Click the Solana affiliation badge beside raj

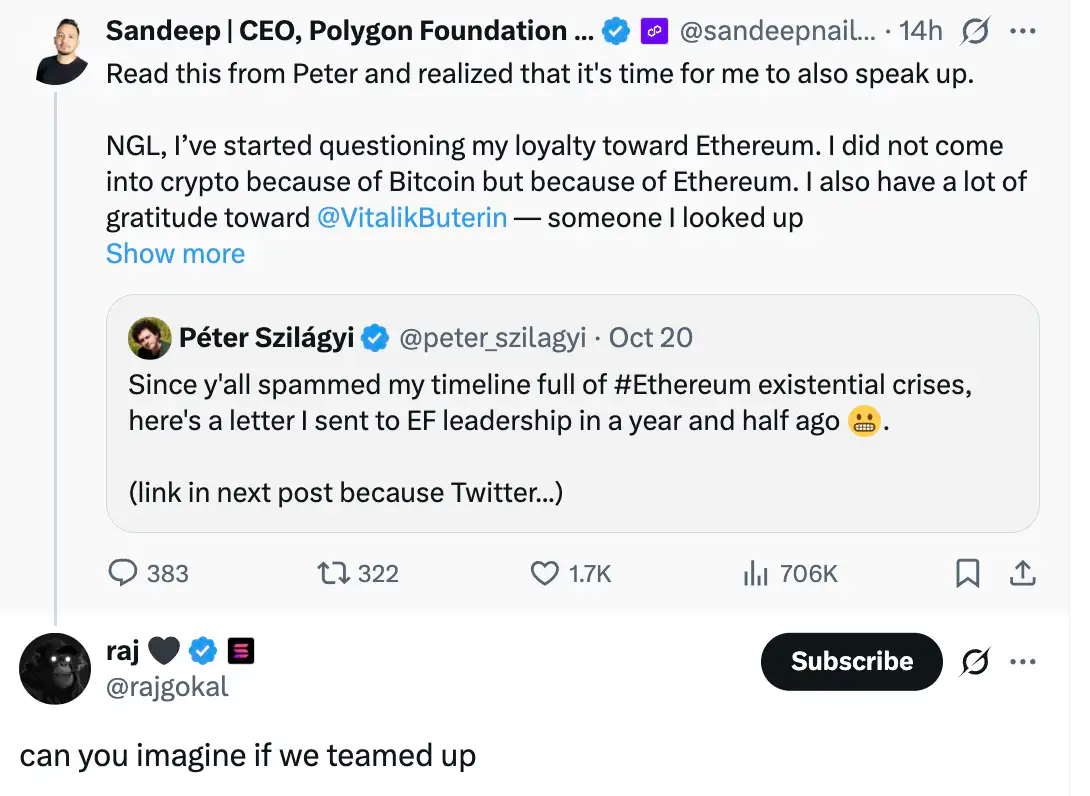(x=241, y=652)
